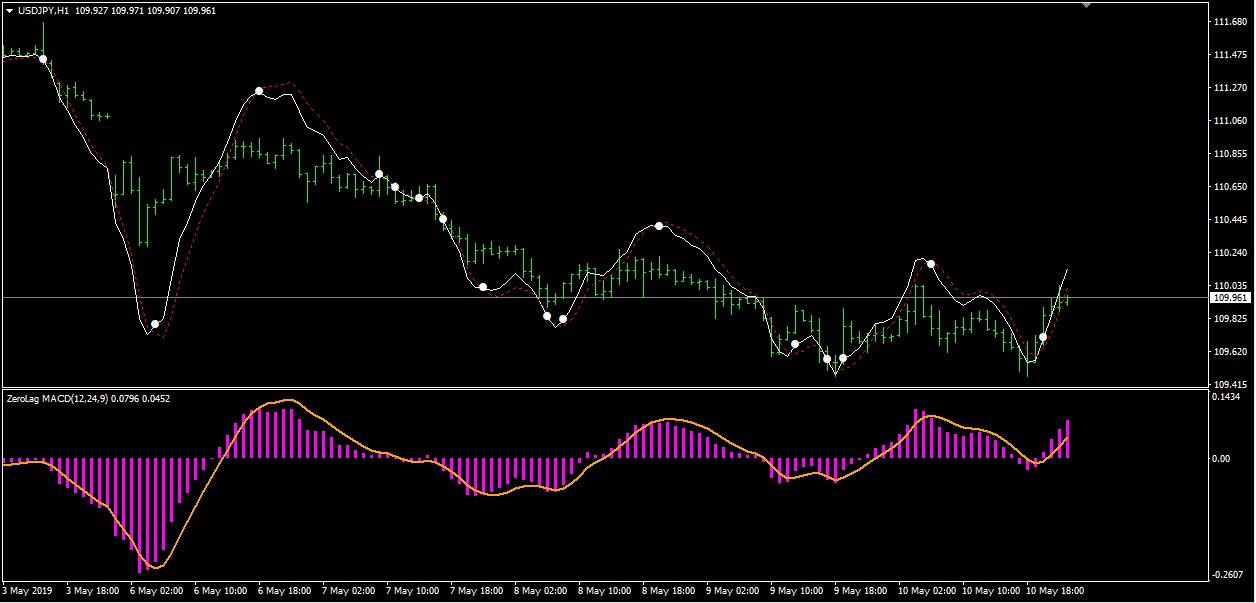1256x603 pixels.
Task: Click the 0.1434 MACD scale value
Action: [x=1226, y=398]
